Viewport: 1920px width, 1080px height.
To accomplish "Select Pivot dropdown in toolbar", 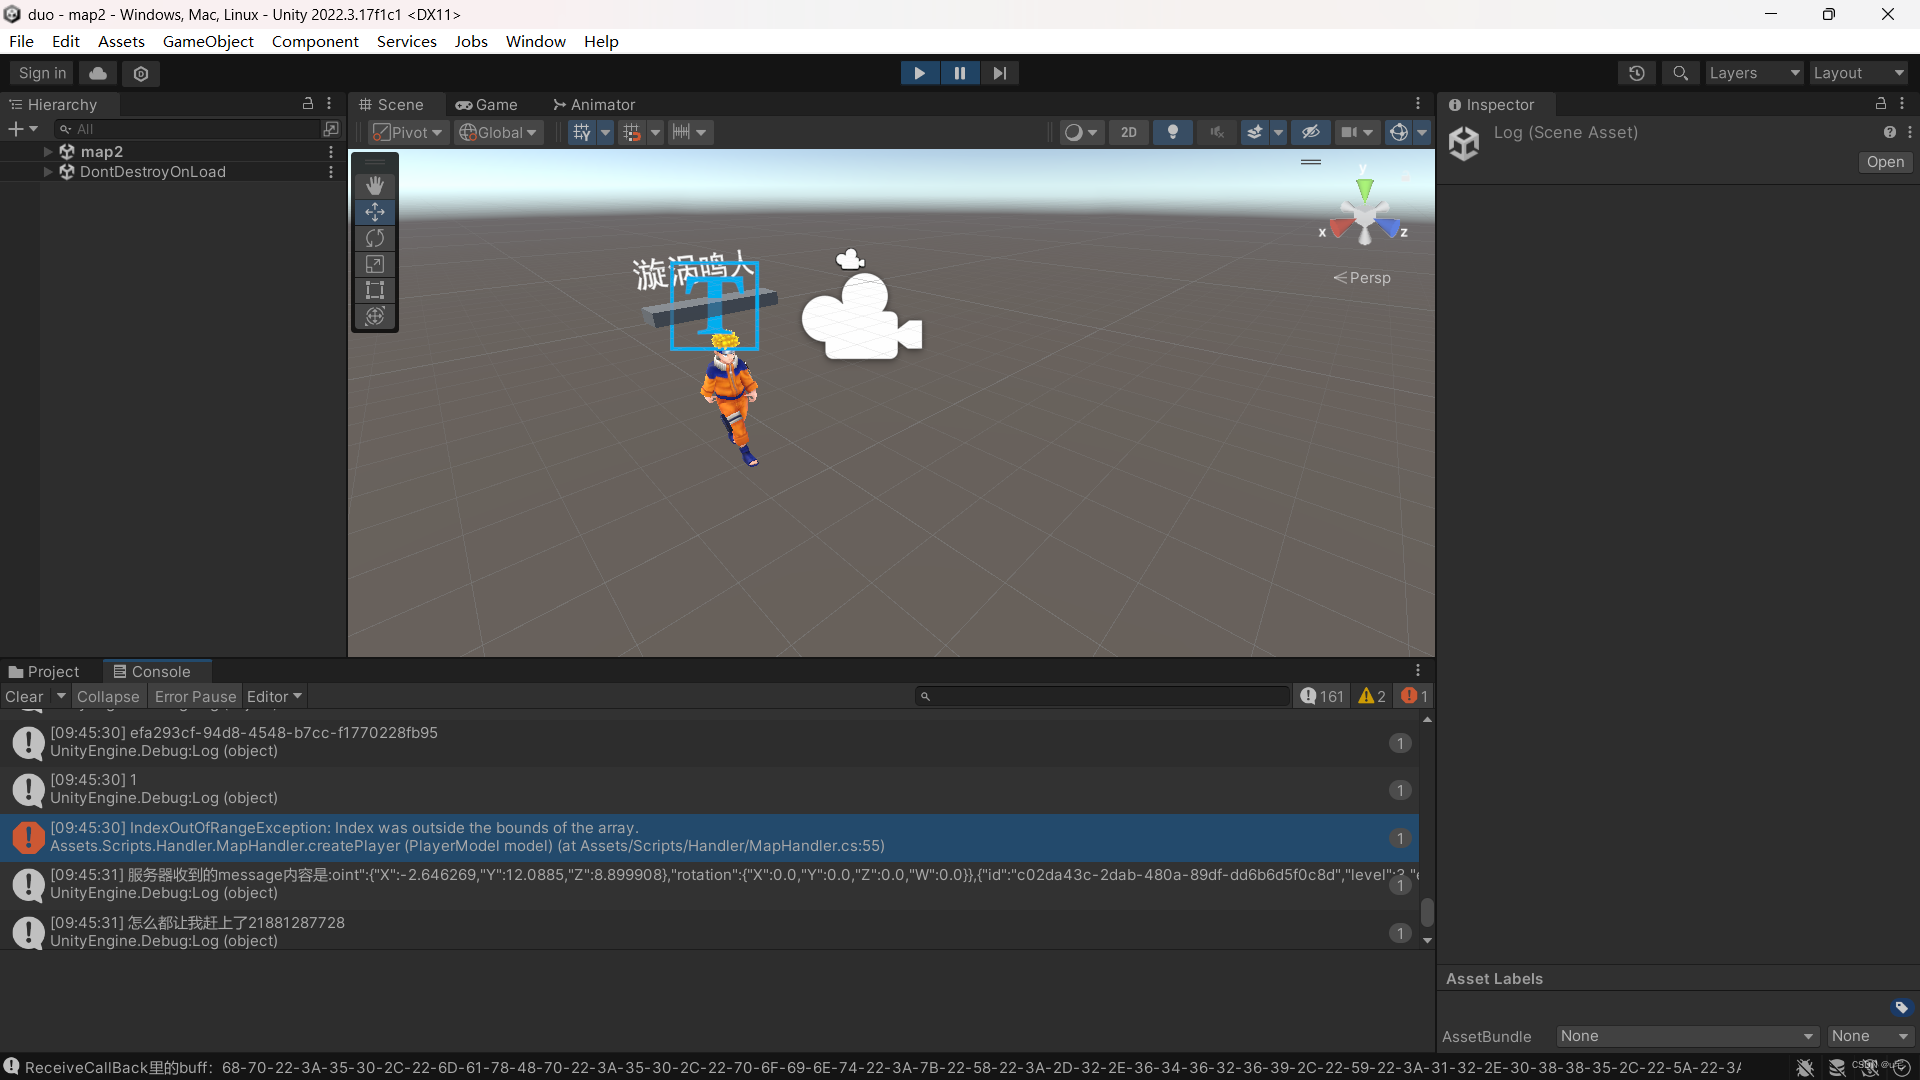I will 406,131.
